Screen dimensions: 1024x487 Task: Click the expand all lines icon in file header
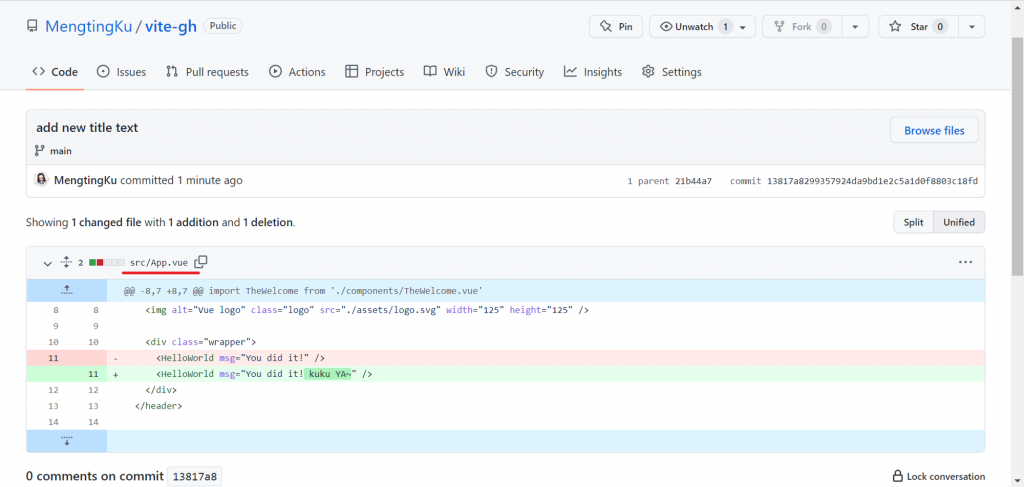(x=66, y=262)
